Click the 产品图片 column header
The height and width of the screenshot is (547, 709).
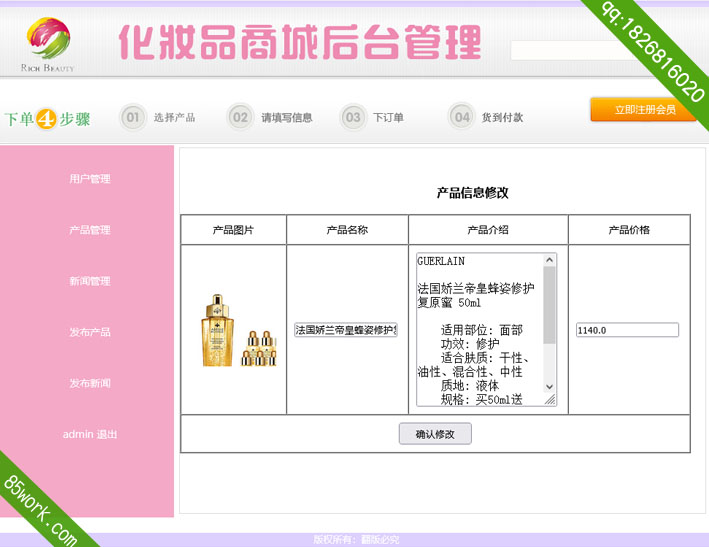tap(233, 230)
